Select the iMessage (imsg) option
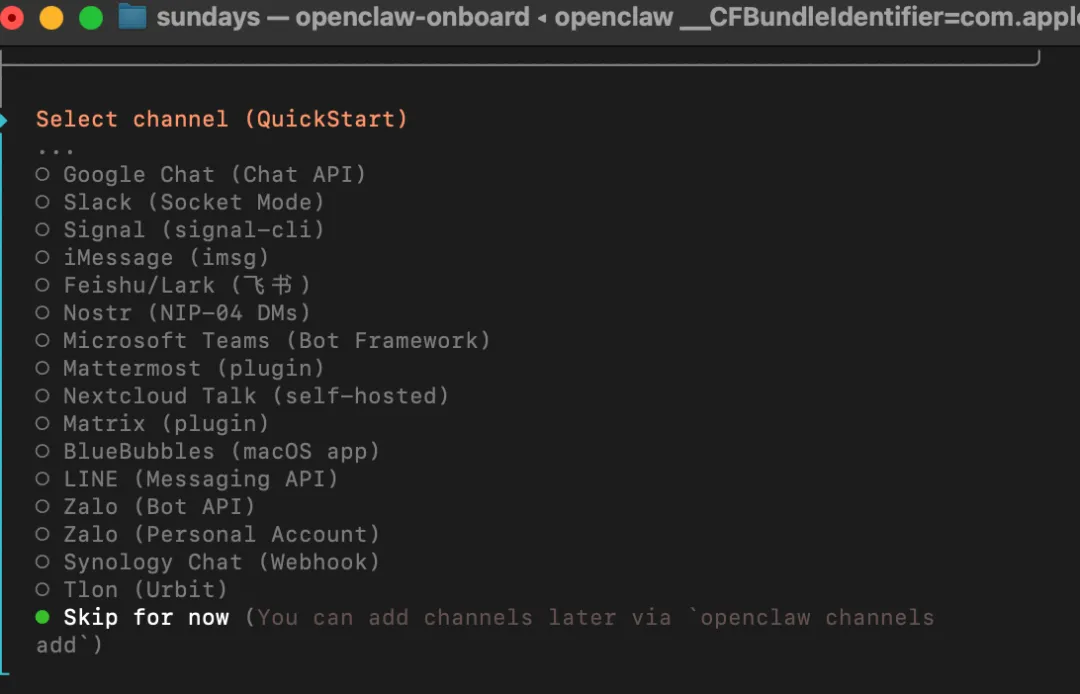 point(165,258)
